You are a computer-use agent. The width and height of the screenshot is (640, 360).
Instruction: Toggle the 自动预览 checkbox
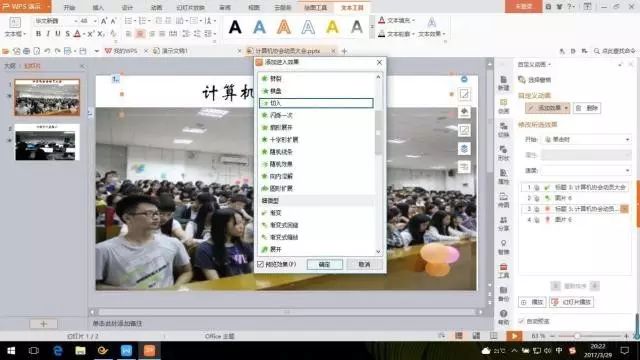coord(521,321)
